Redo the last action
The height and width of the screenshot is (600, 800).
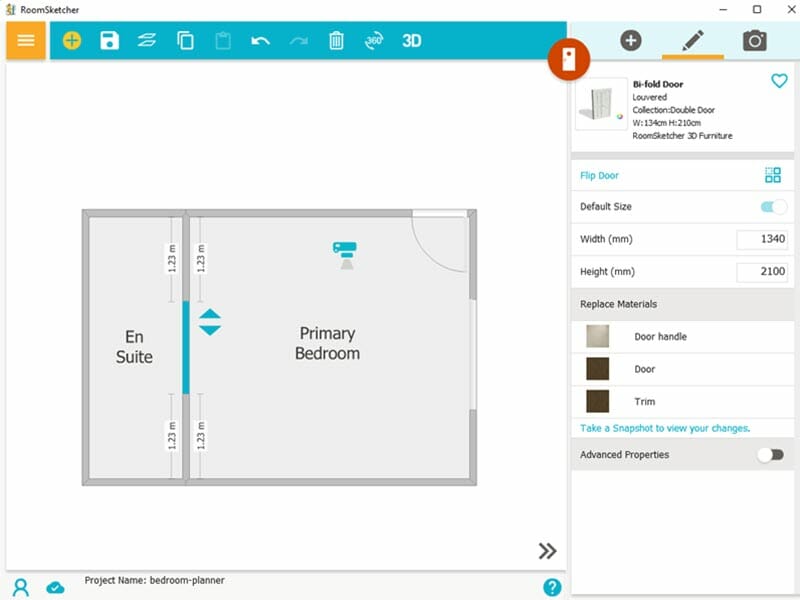(297, 41)
